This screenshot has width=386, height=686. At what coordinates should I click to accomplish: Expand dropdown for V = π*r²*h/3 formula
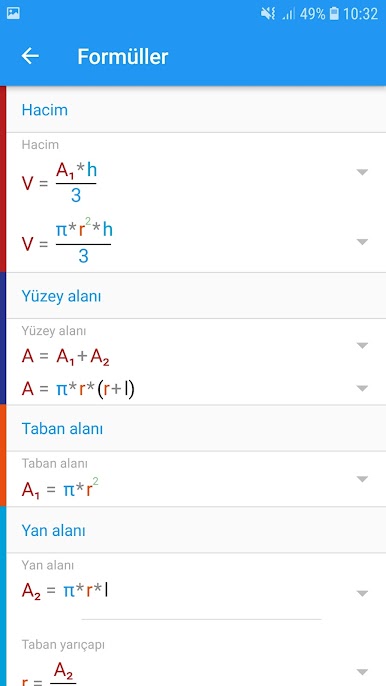[362, 242]
